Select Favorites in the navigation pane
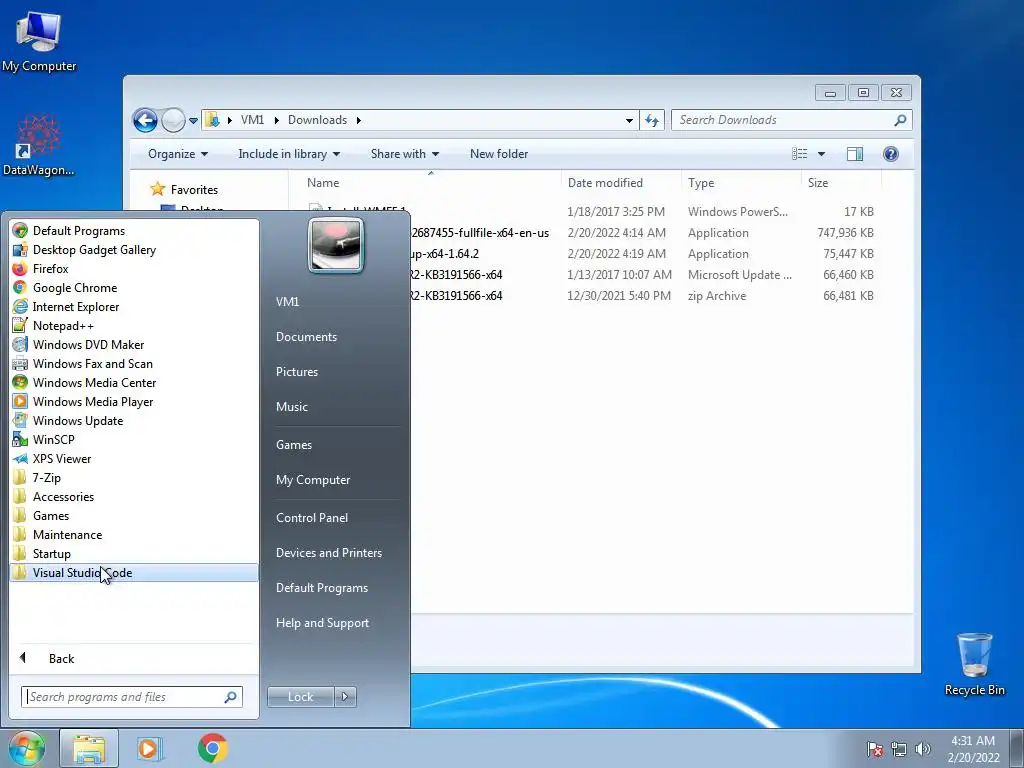 (x=194, y=190)
